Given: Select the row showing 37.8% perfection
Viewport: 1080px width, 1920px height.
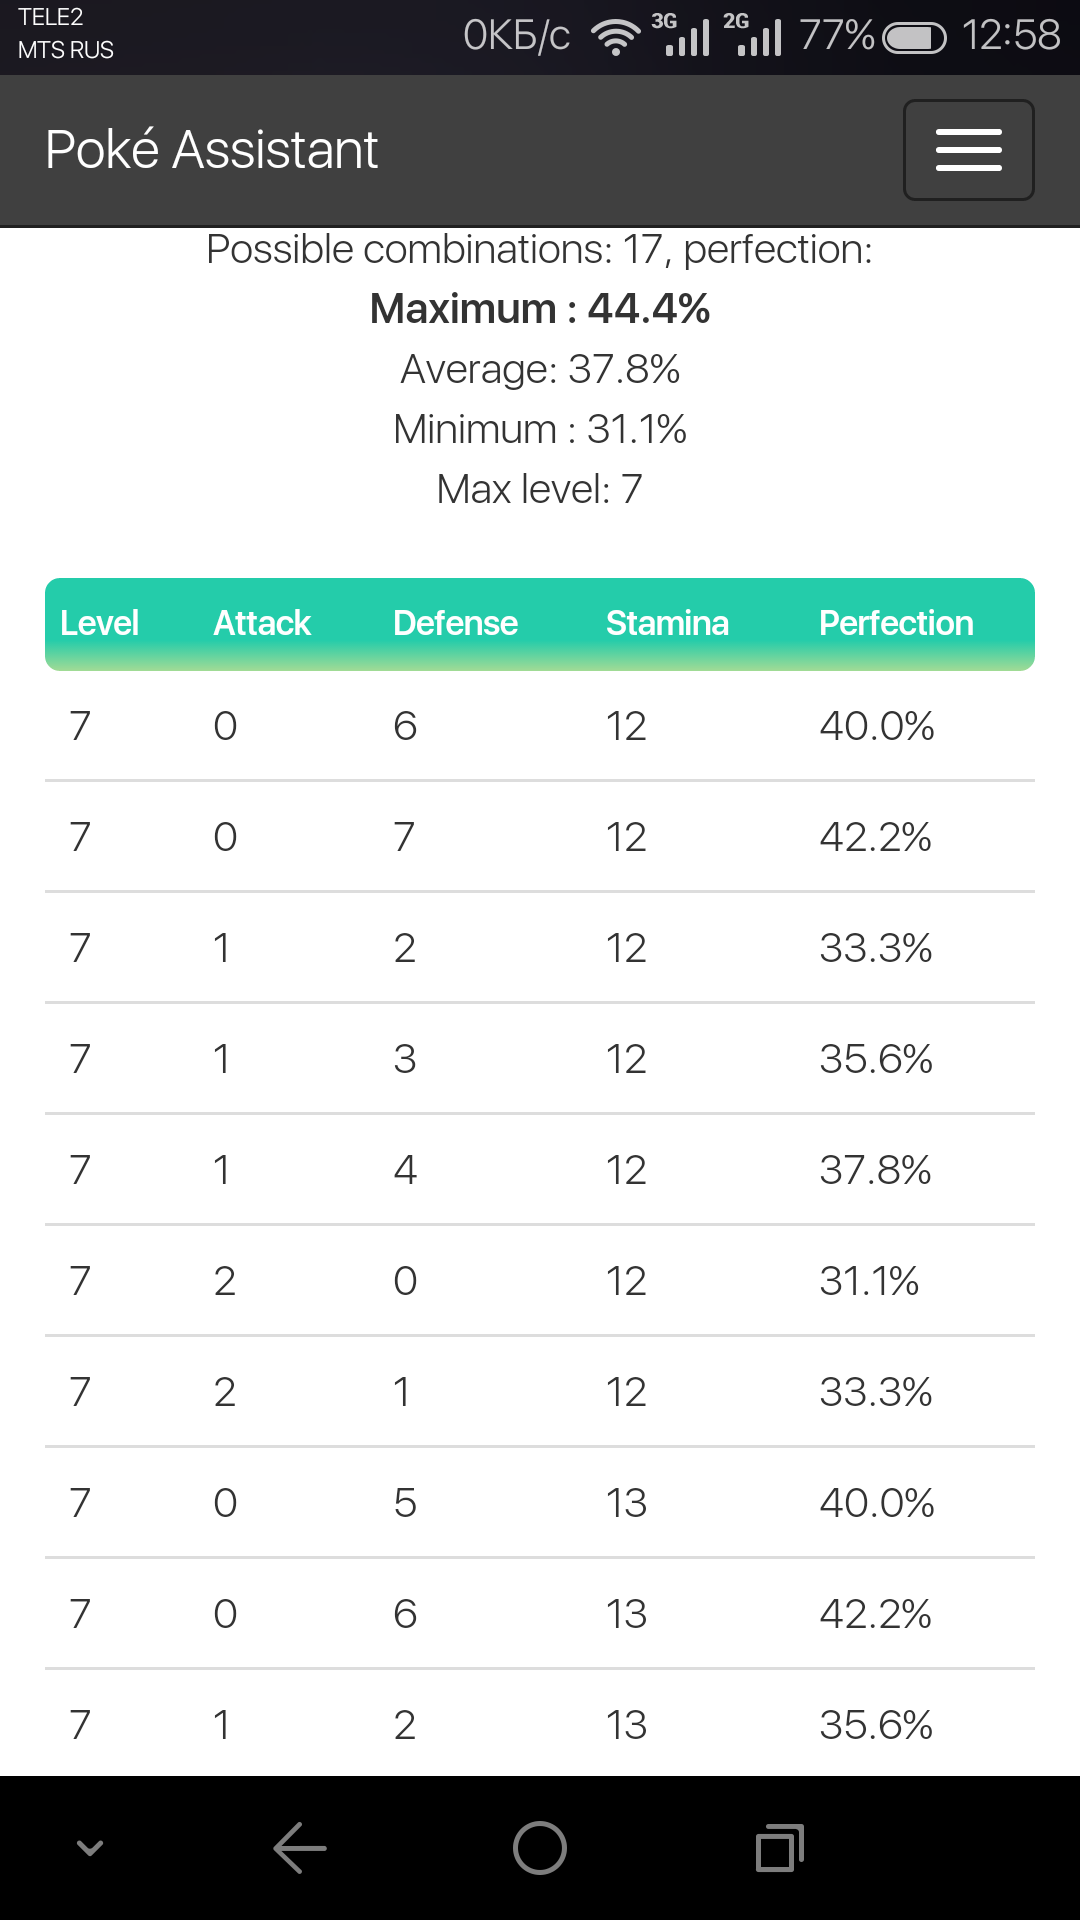Looking at the screenshot, I should click(x=540, y=1170).
